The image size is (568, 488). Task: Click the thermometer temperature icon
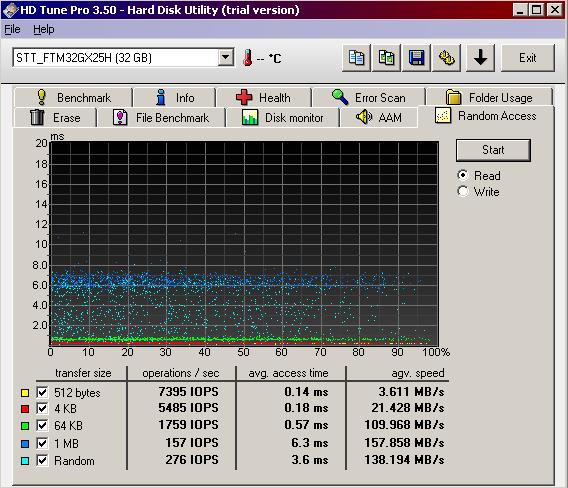(248, 58)
